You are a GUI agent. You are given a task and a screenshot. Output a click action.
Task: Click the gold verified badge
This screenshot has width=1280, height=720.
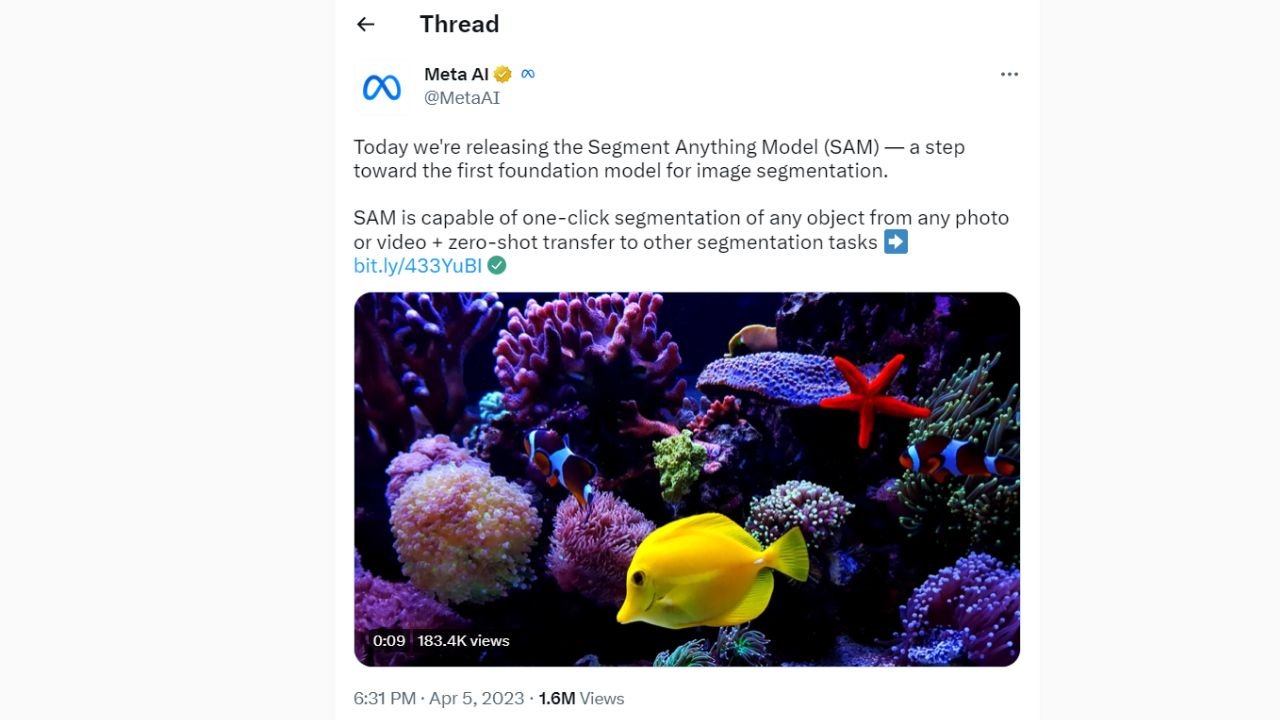pyautogui.click(x=503, y=74)
